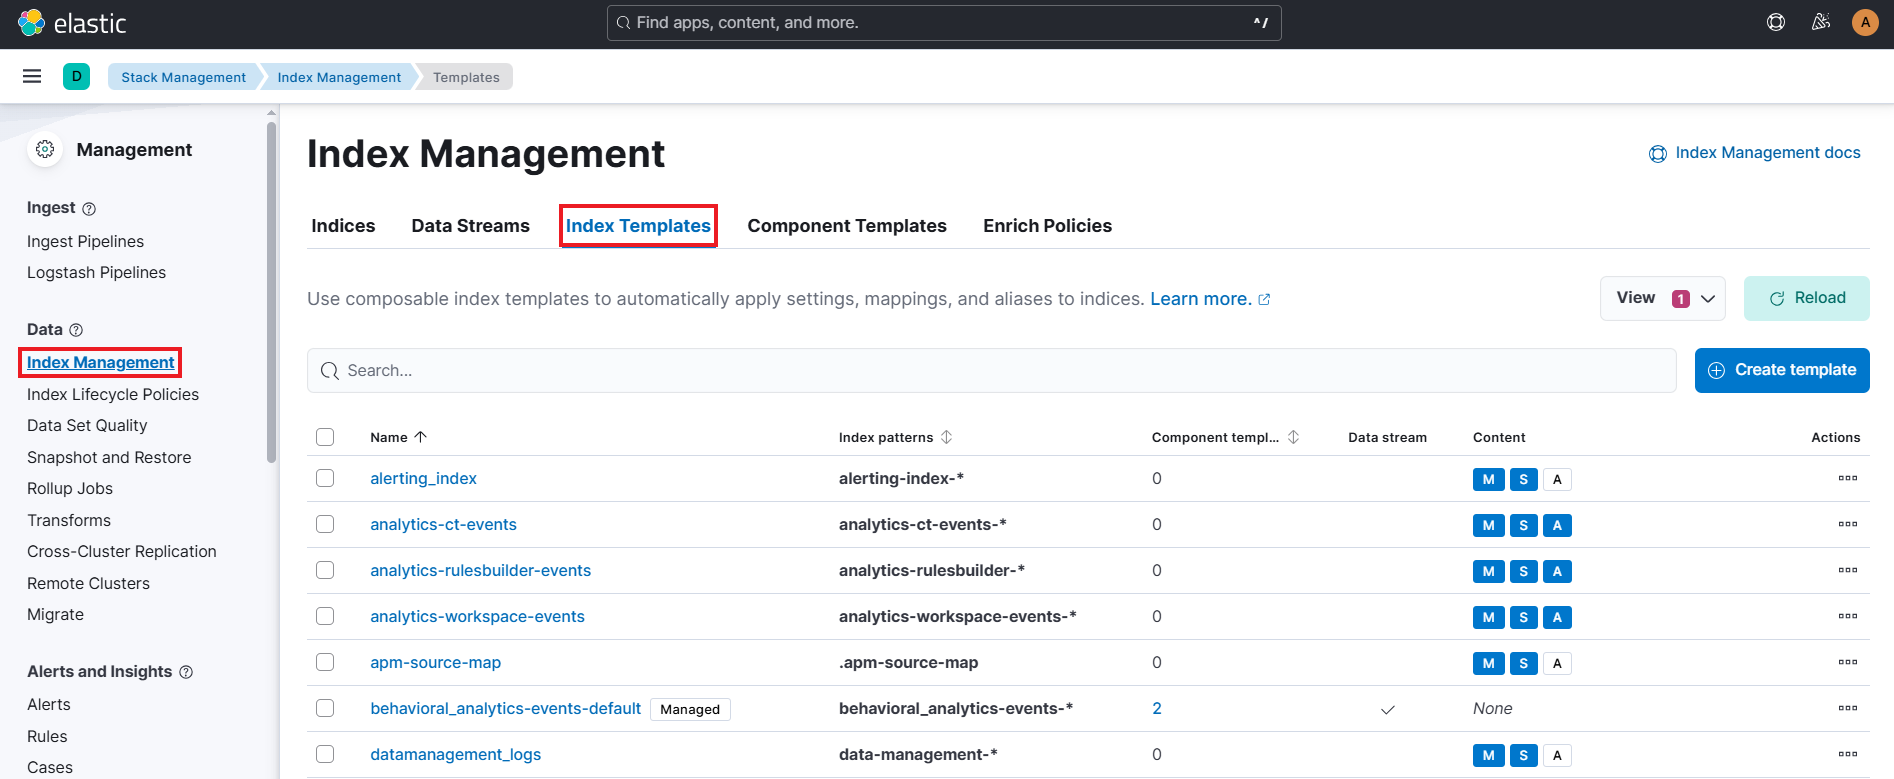
Task: Open the help menu icon
Action: coord(1776,22)
